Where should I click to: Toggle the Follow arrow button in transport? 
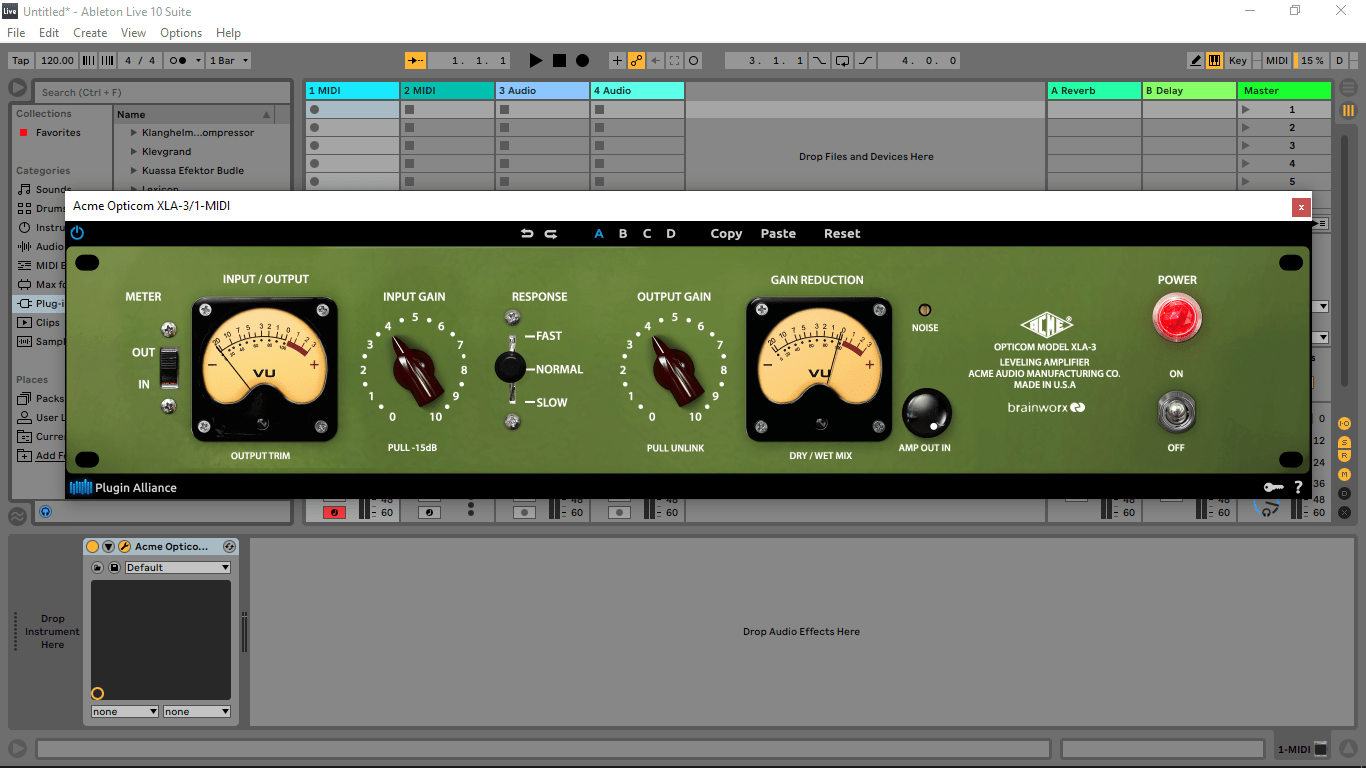(415, 61)
